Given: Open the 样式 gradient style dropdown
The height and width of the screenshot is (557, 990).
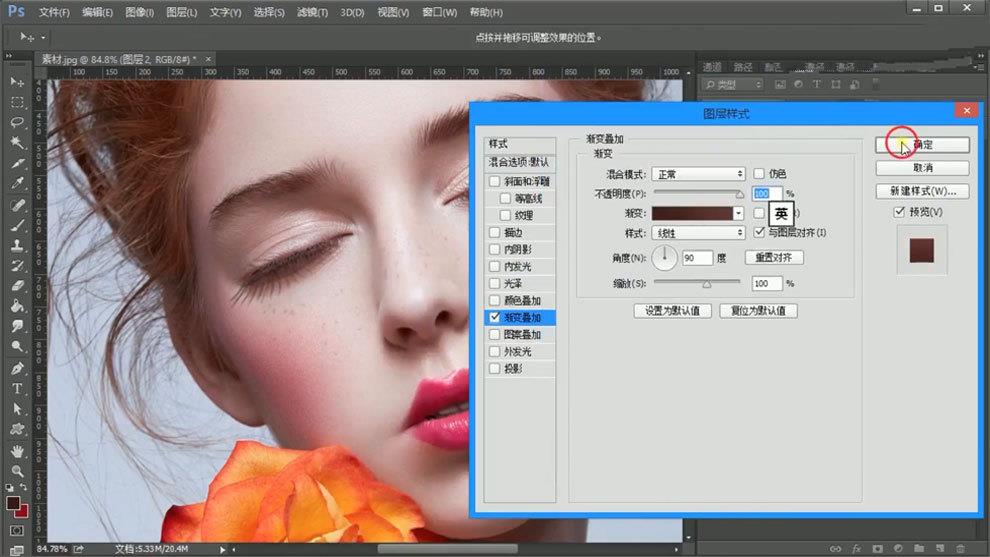Looking at the screenshot, I should (698, 232).
